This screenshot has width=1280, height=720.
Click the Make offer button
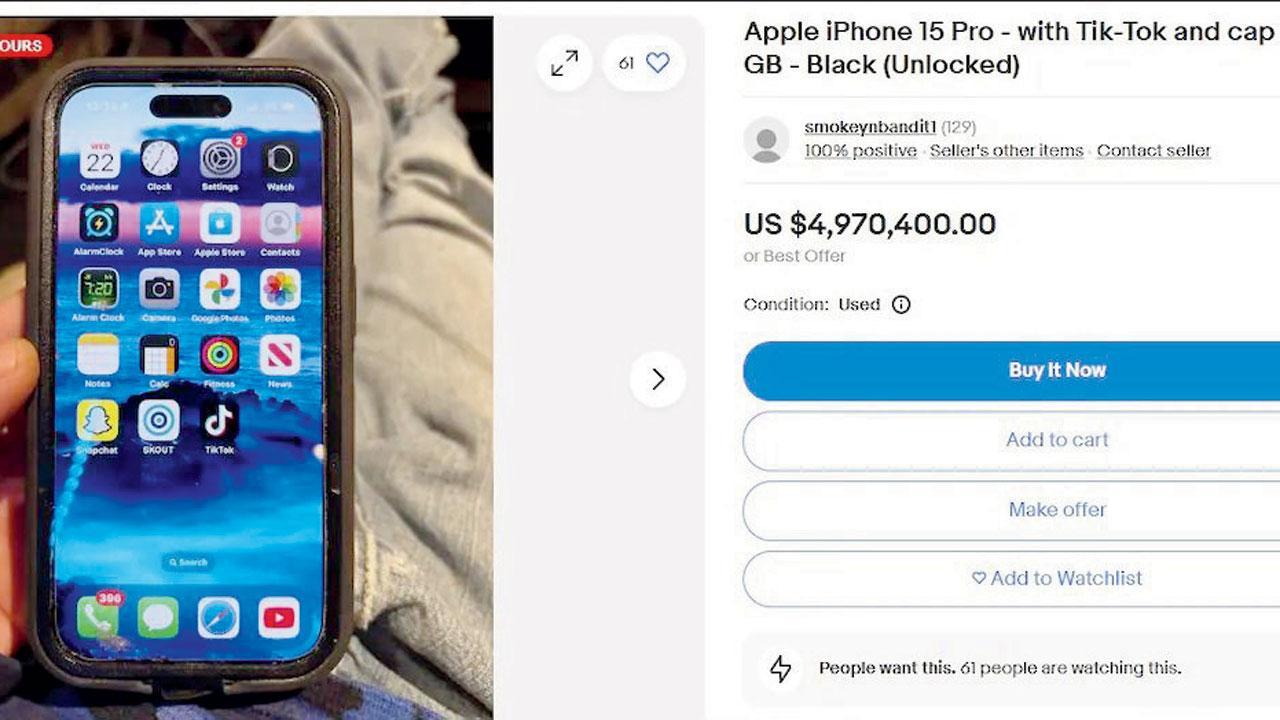coord(1011,510)
